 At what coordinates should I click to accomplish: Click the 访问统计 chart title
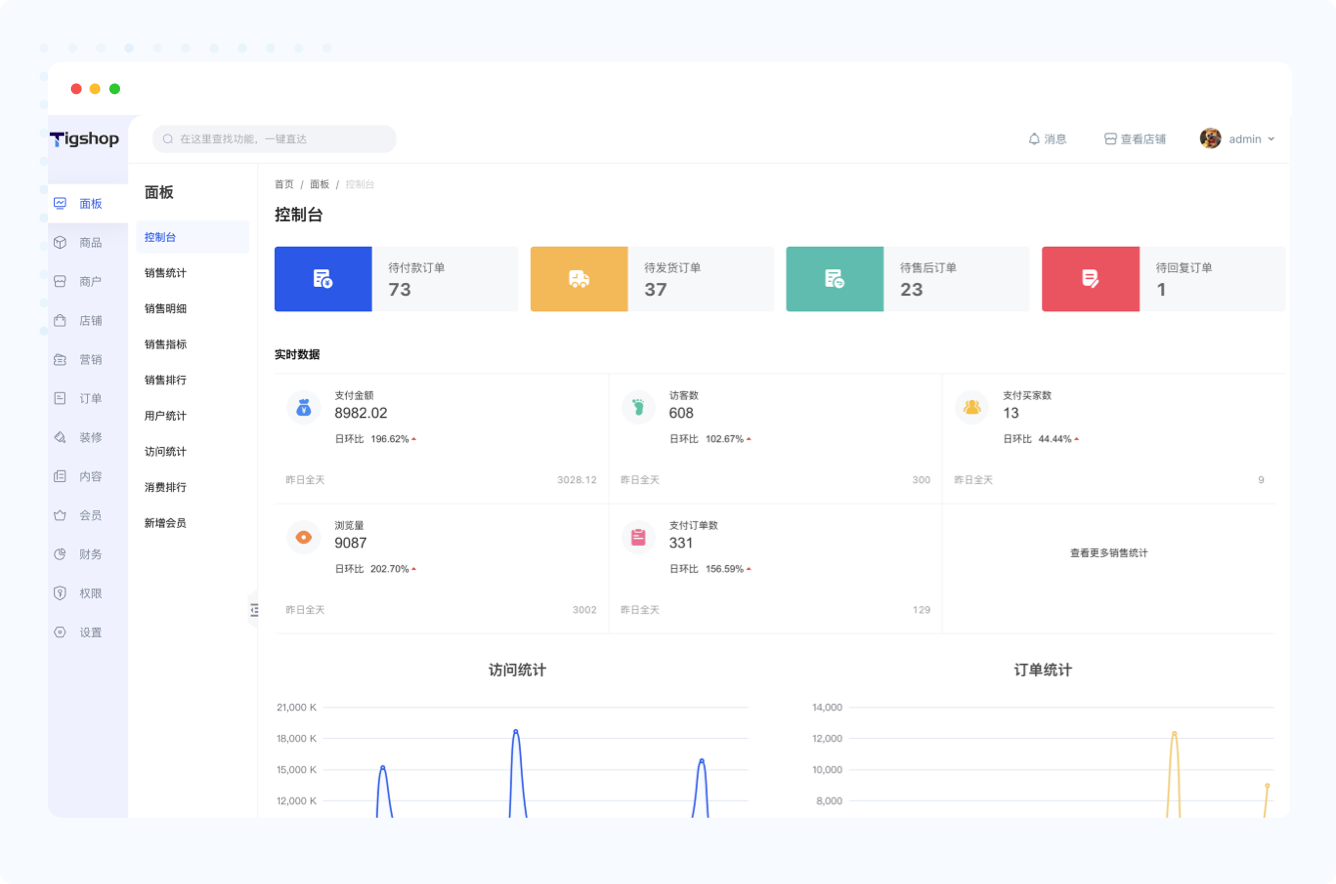pyautogui.click(x=517, y=670)
